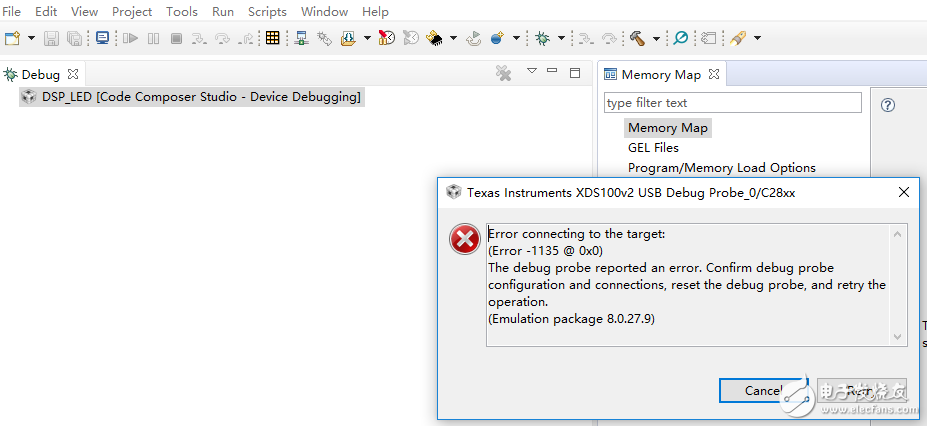927x426 pixels.
Task: Minimize the Debug view panel
Action: 552,71
